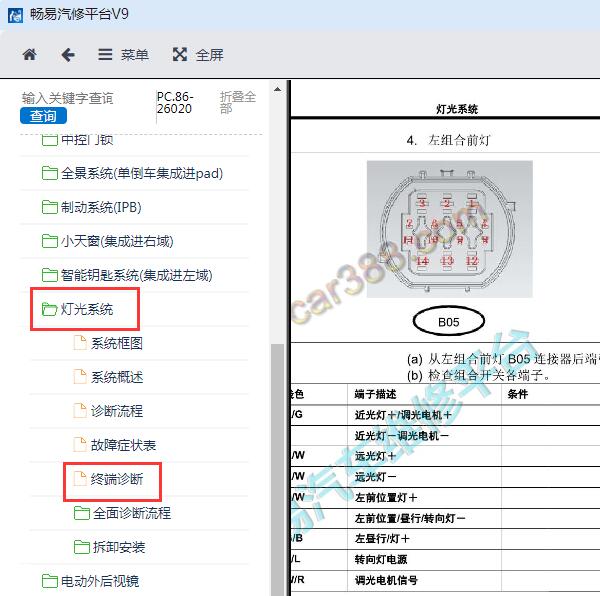Image resolution: width=600 pixels, height=596 pixels.
Task: Select the 转向灯电源 cell
Action: pyautogui.click(x=424, y=560)
